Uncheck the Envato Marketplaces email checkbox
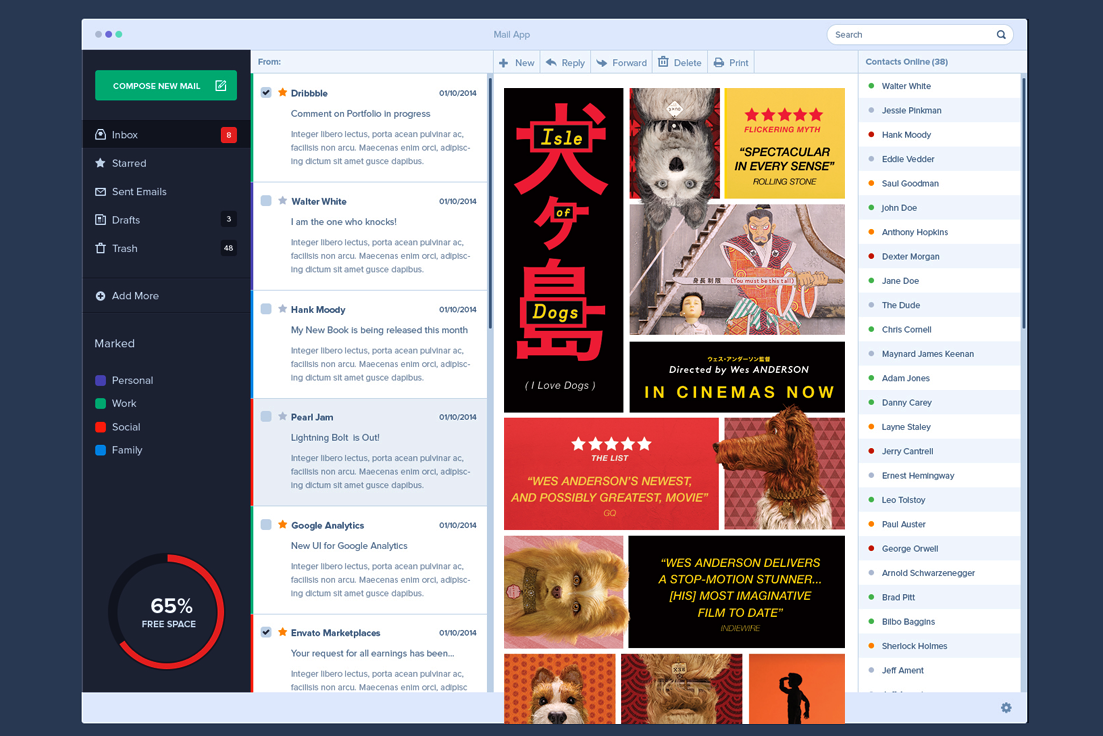Image resolution: width=1103 pixels, height=736 pixels. 266,632
